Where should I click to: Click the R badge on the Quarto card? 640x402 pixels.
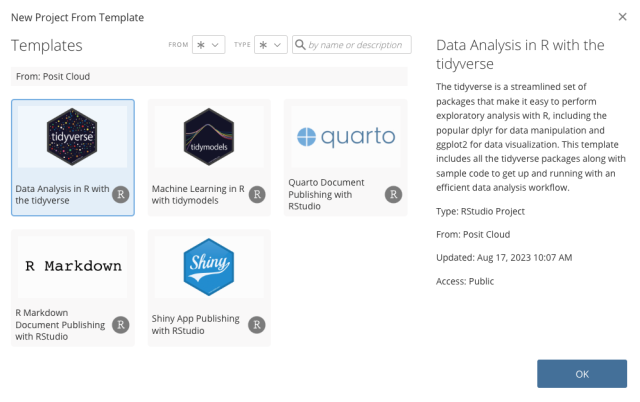[x=393, y=195]
